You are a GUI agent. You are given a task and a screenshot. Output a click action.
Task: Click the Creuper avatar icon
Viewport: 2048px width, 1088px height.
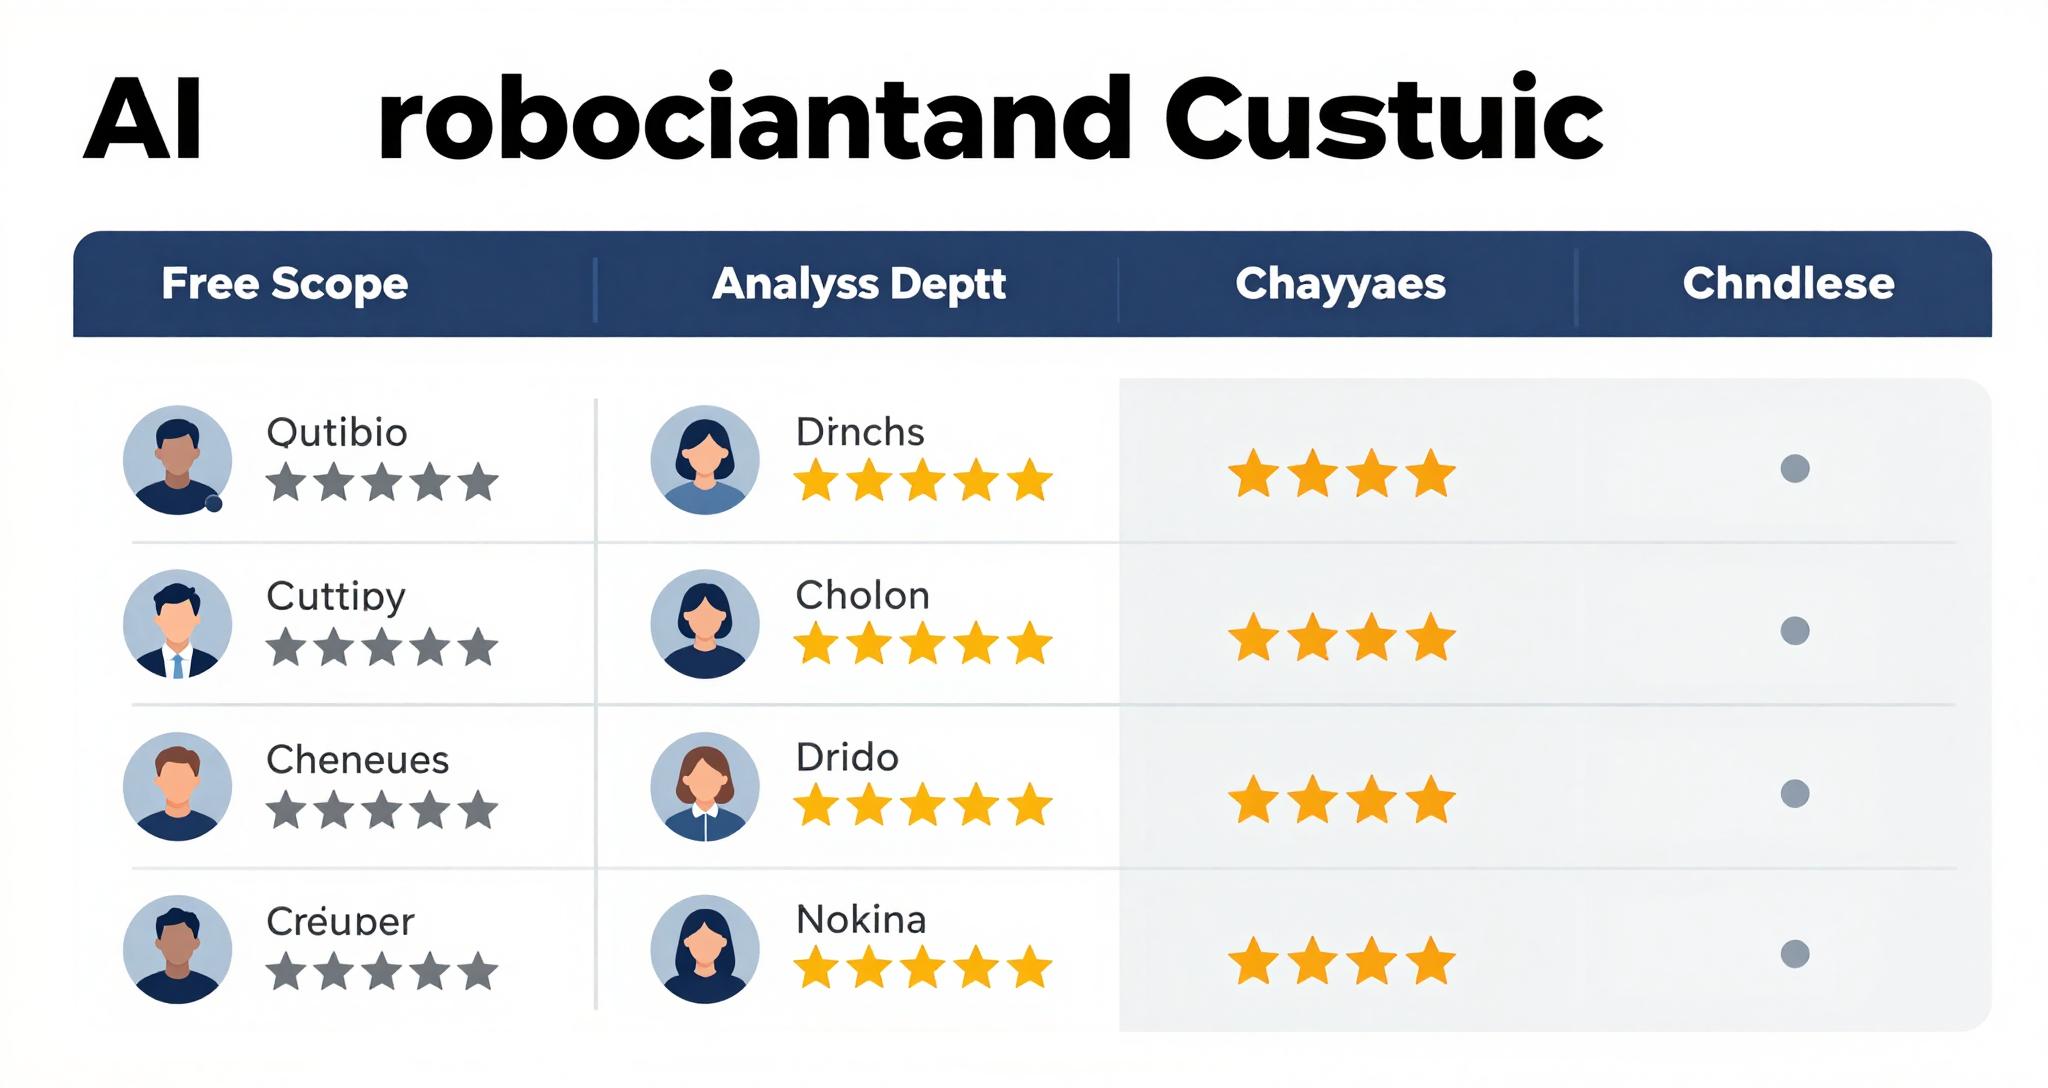(x=177, y=949)
